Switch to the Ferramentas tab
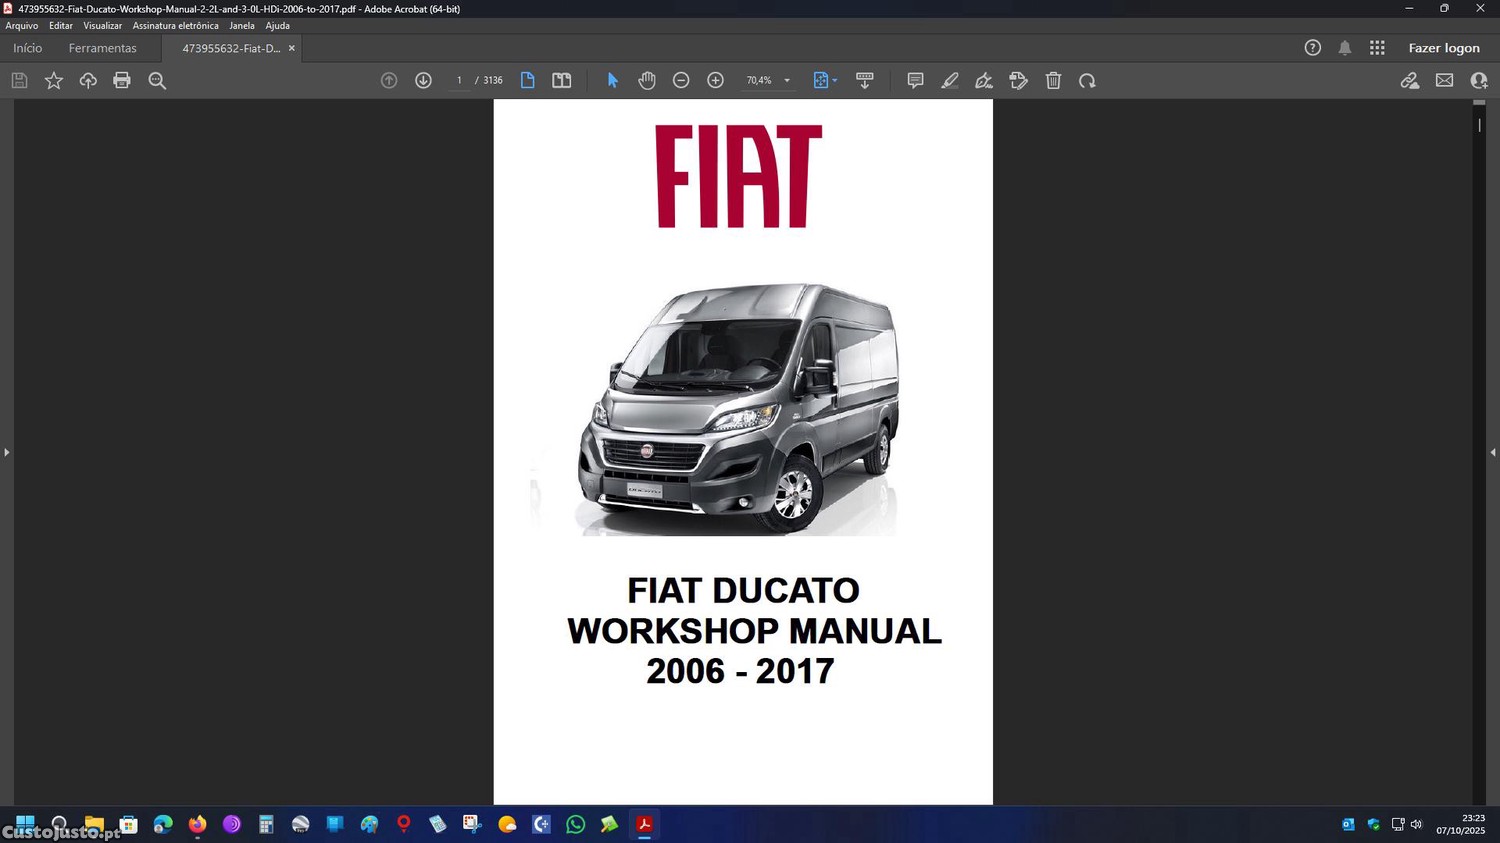The image size is (1500, 843). pos(102,48)
